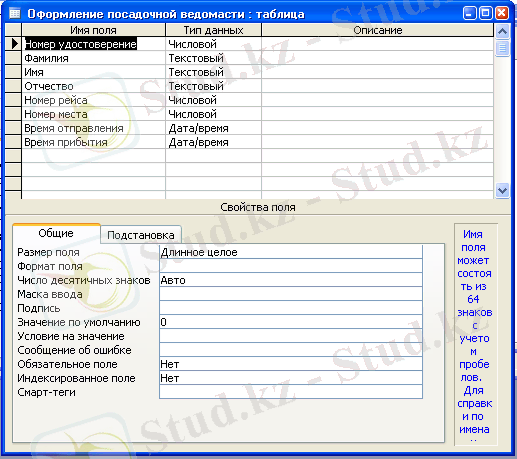517x459 pixels.
Task: Click the description cell of Фамилия row
Action: [378, 58]
